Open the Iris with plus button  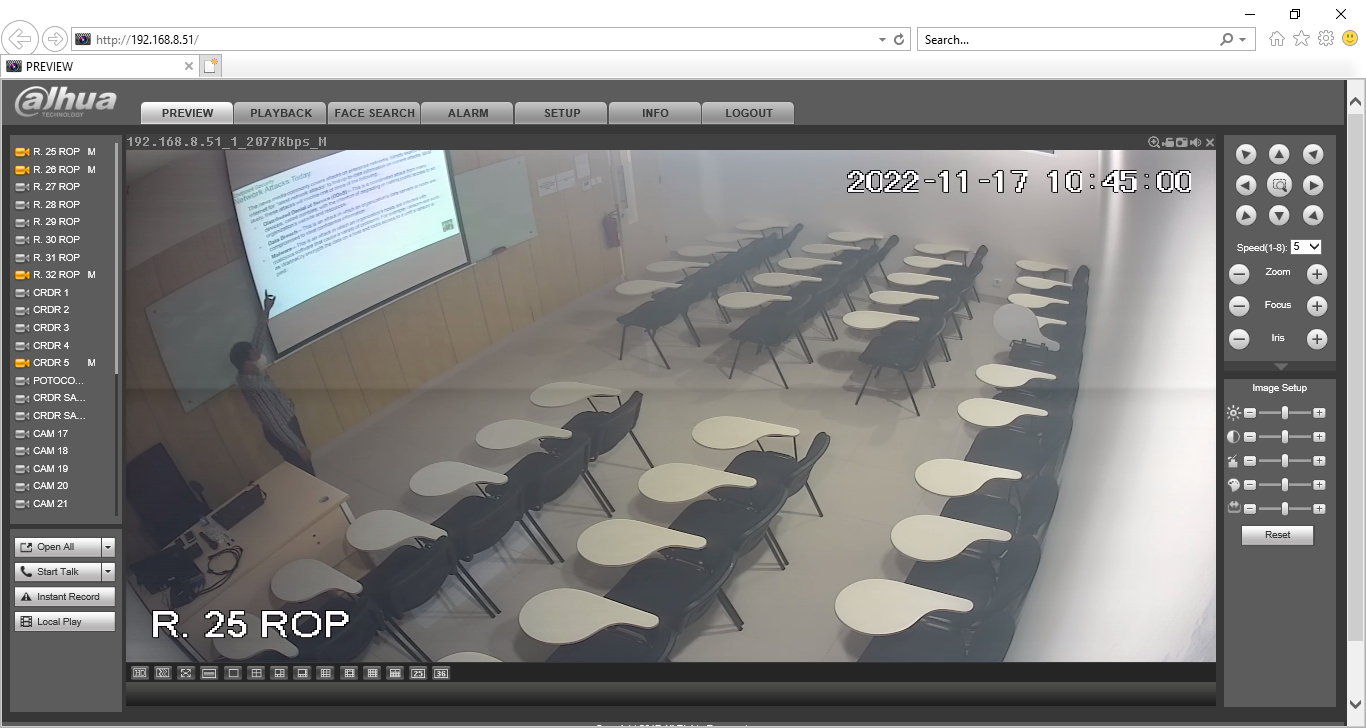pos(1317,340)
